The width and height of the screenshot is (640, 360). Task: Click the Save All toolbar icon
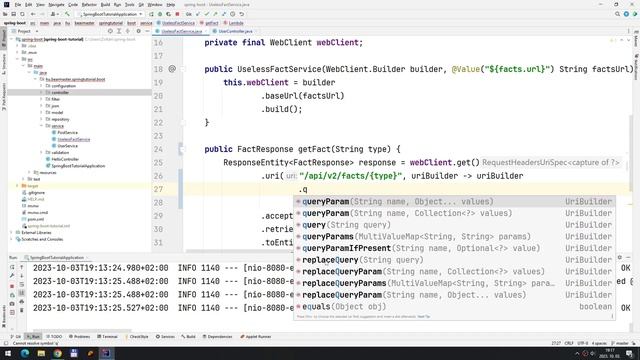tap(13, 14)
